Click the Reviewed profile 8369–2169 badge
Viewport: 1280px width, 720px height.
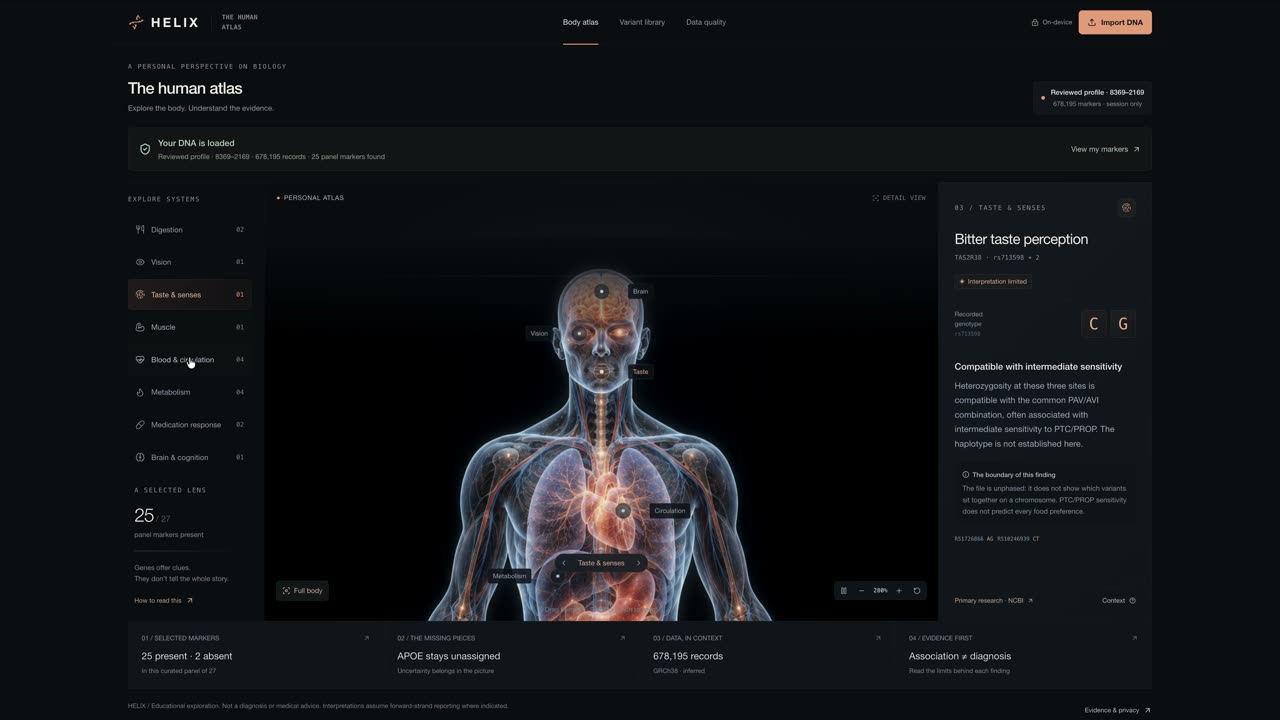pos(1092,98)
